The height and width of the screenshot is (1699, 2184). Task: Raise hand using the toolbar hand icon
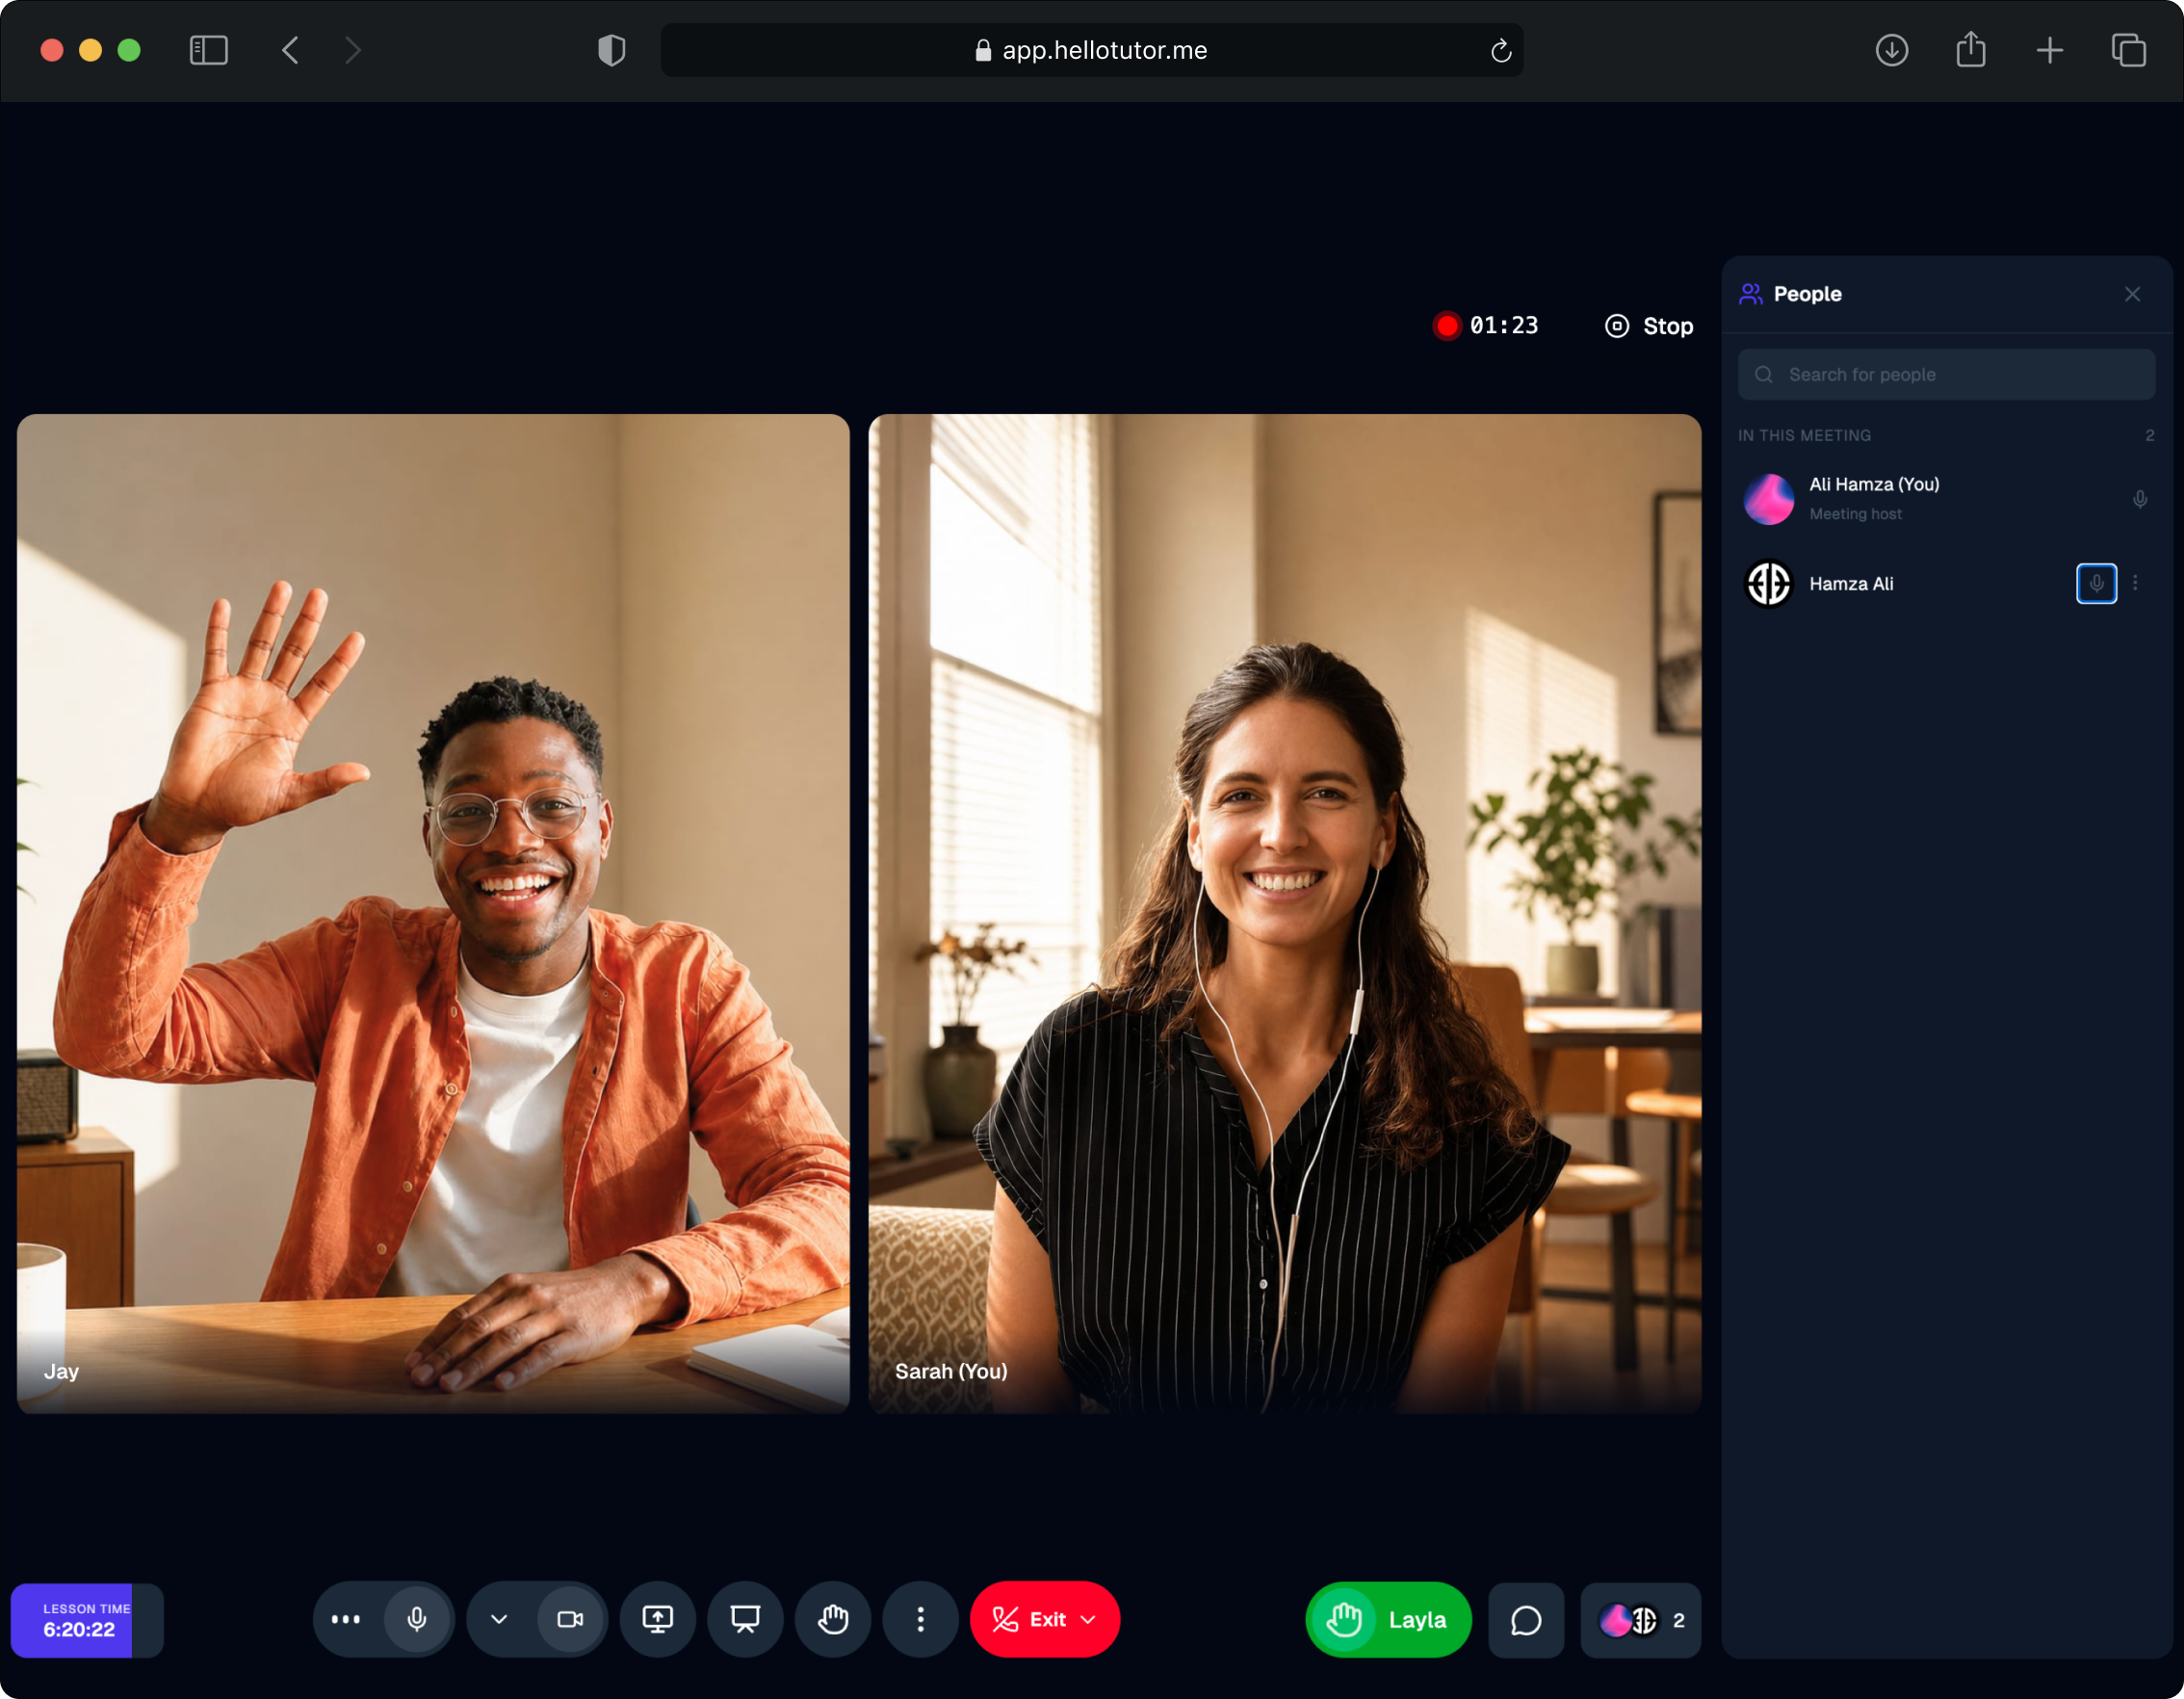point(833,1619)
